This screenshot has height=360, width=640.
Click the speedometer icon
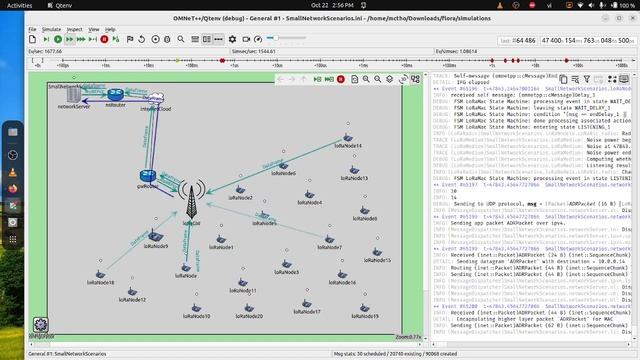pyautogui.click(x=258, y=39)
